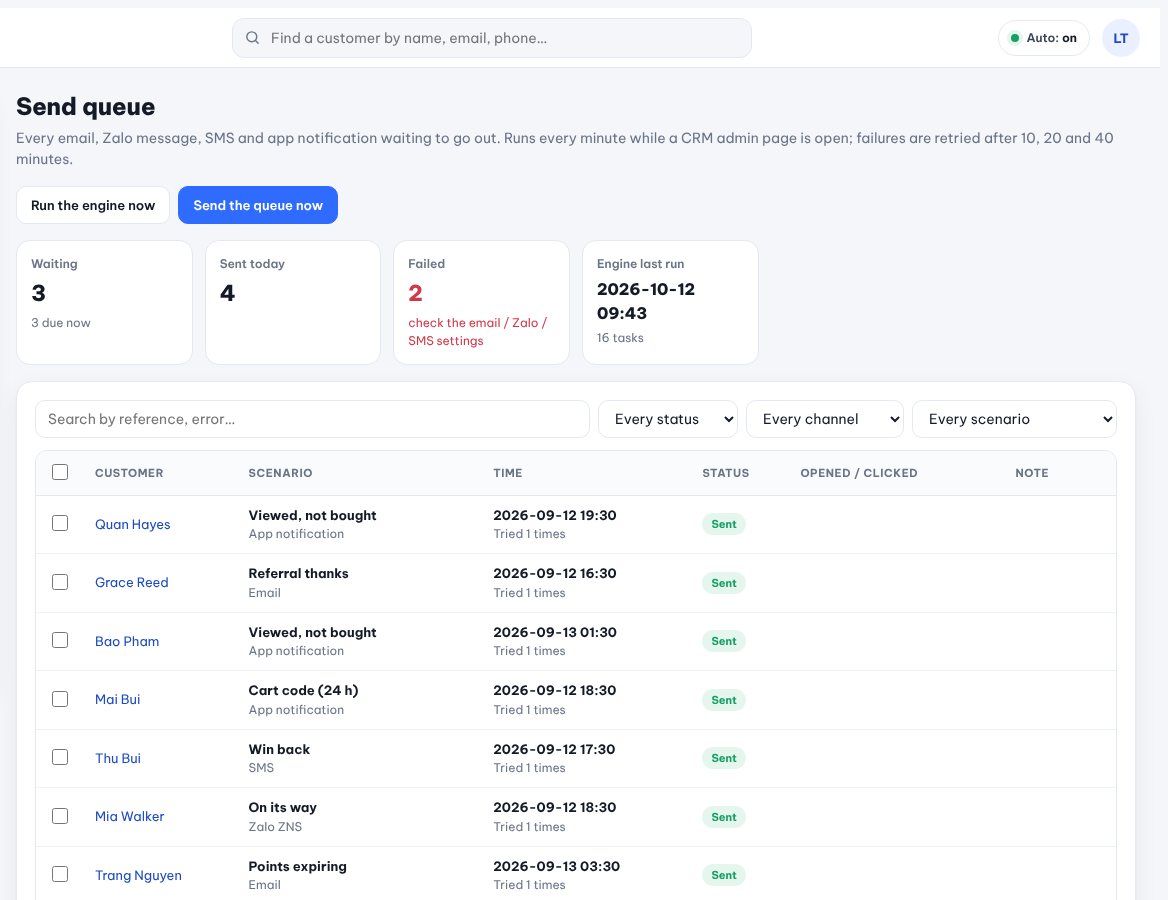The width and height of the screenshot is (1168, 900).
Task: Click Send the queue now button
Action: click(258, 205)
